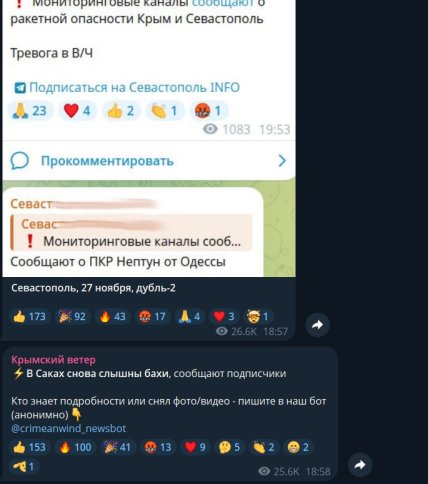The width and height of the screenshot is (428, 484).
Task: Click the thumbs-up reaction showing 153
Action: 29,447
